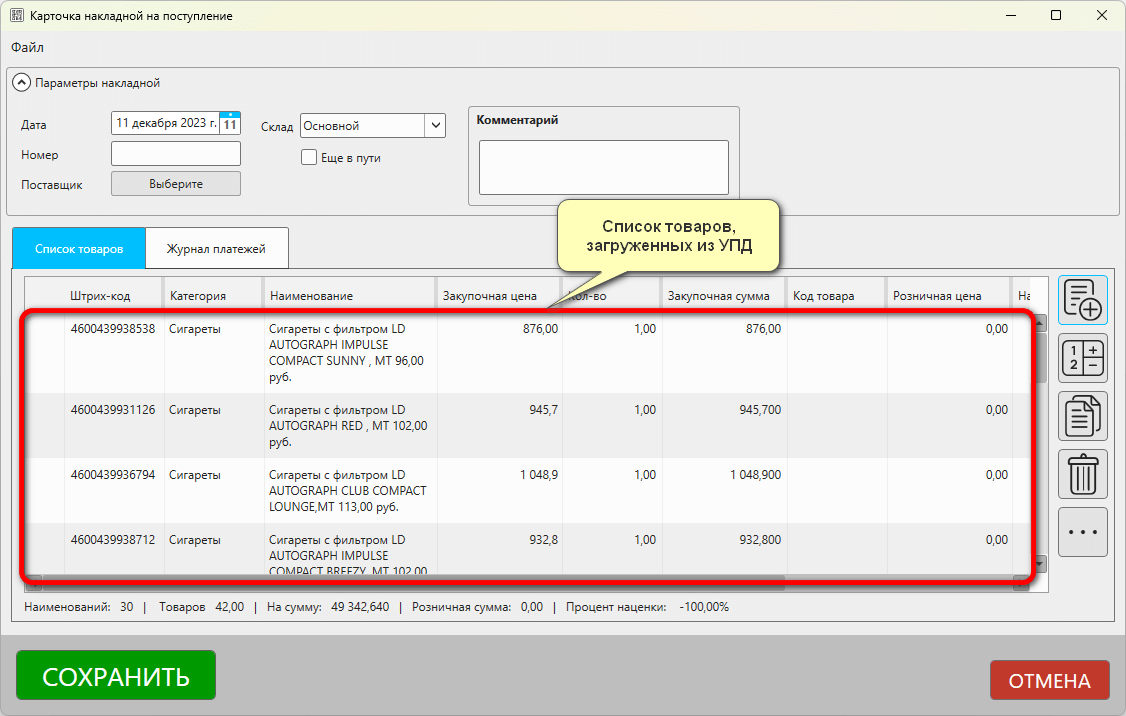This screenshot has width=1126, height=716.
Task: Open the quantity calculator icon button
Action: tap(1083, 358)
